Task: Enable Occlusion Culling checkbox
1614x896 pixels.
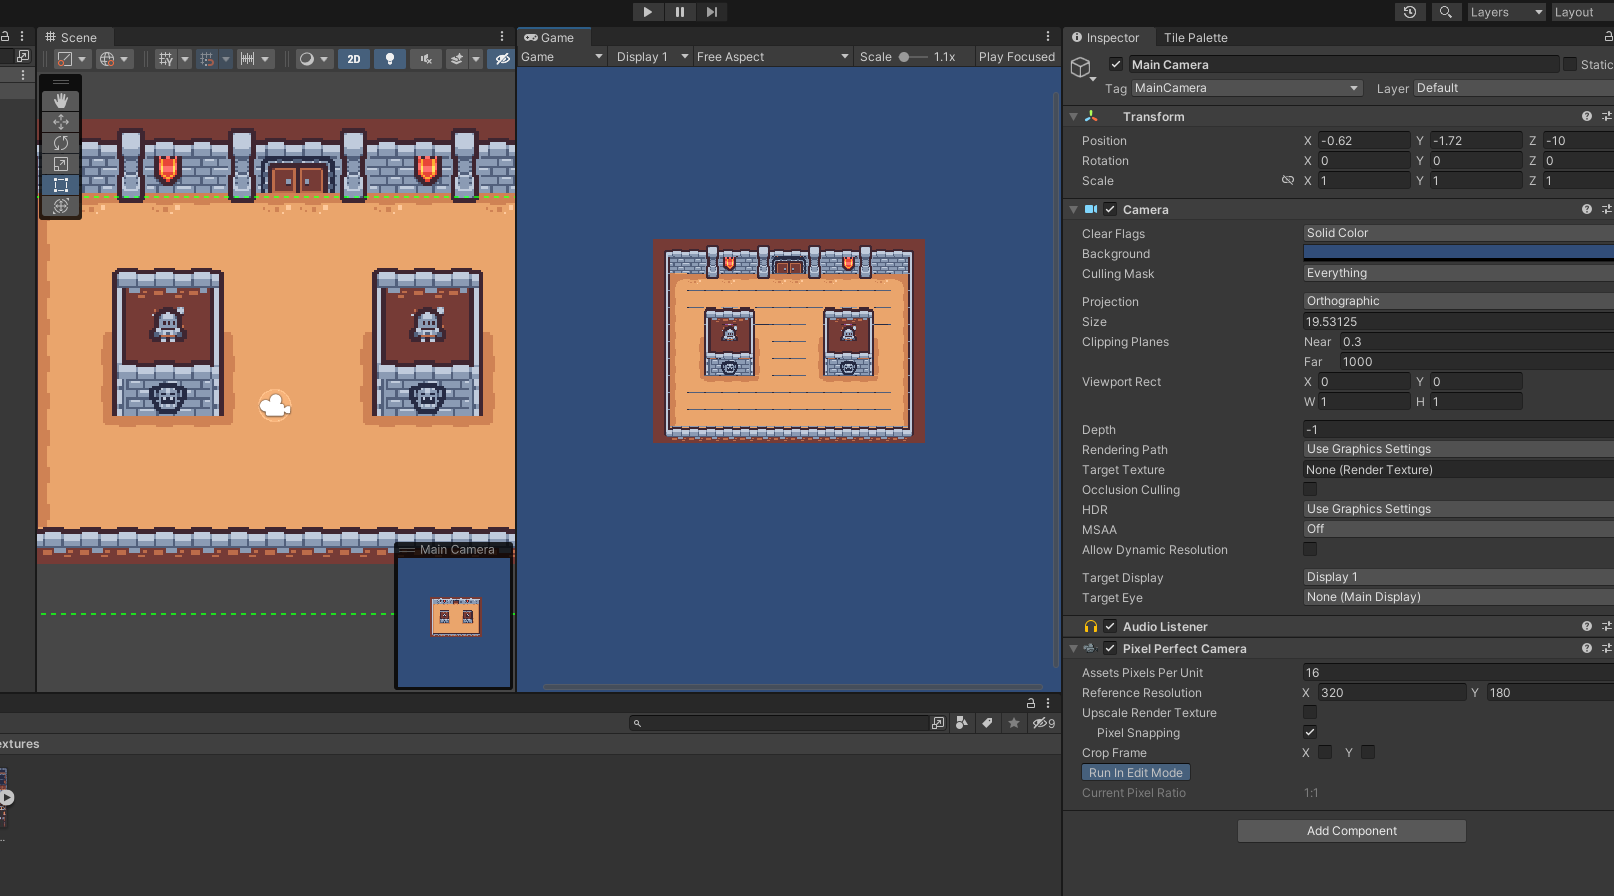Action: tap(1310, 490)
